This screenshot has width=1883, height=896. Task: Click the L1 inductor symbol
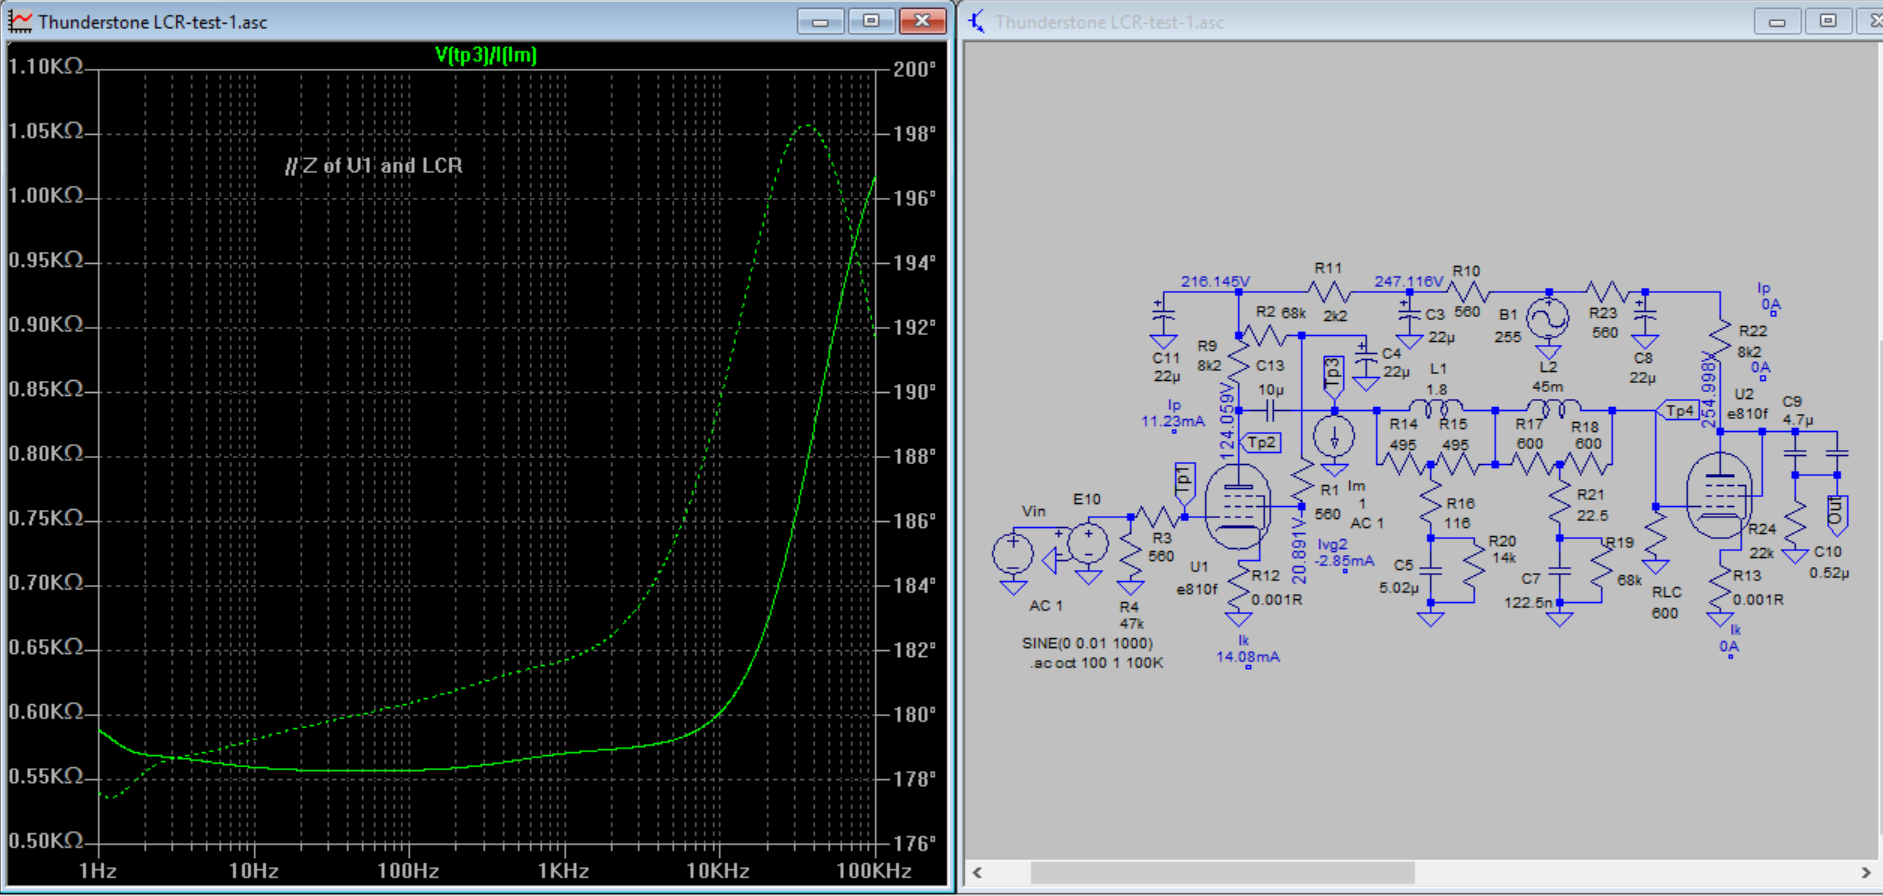(1436, 407)
